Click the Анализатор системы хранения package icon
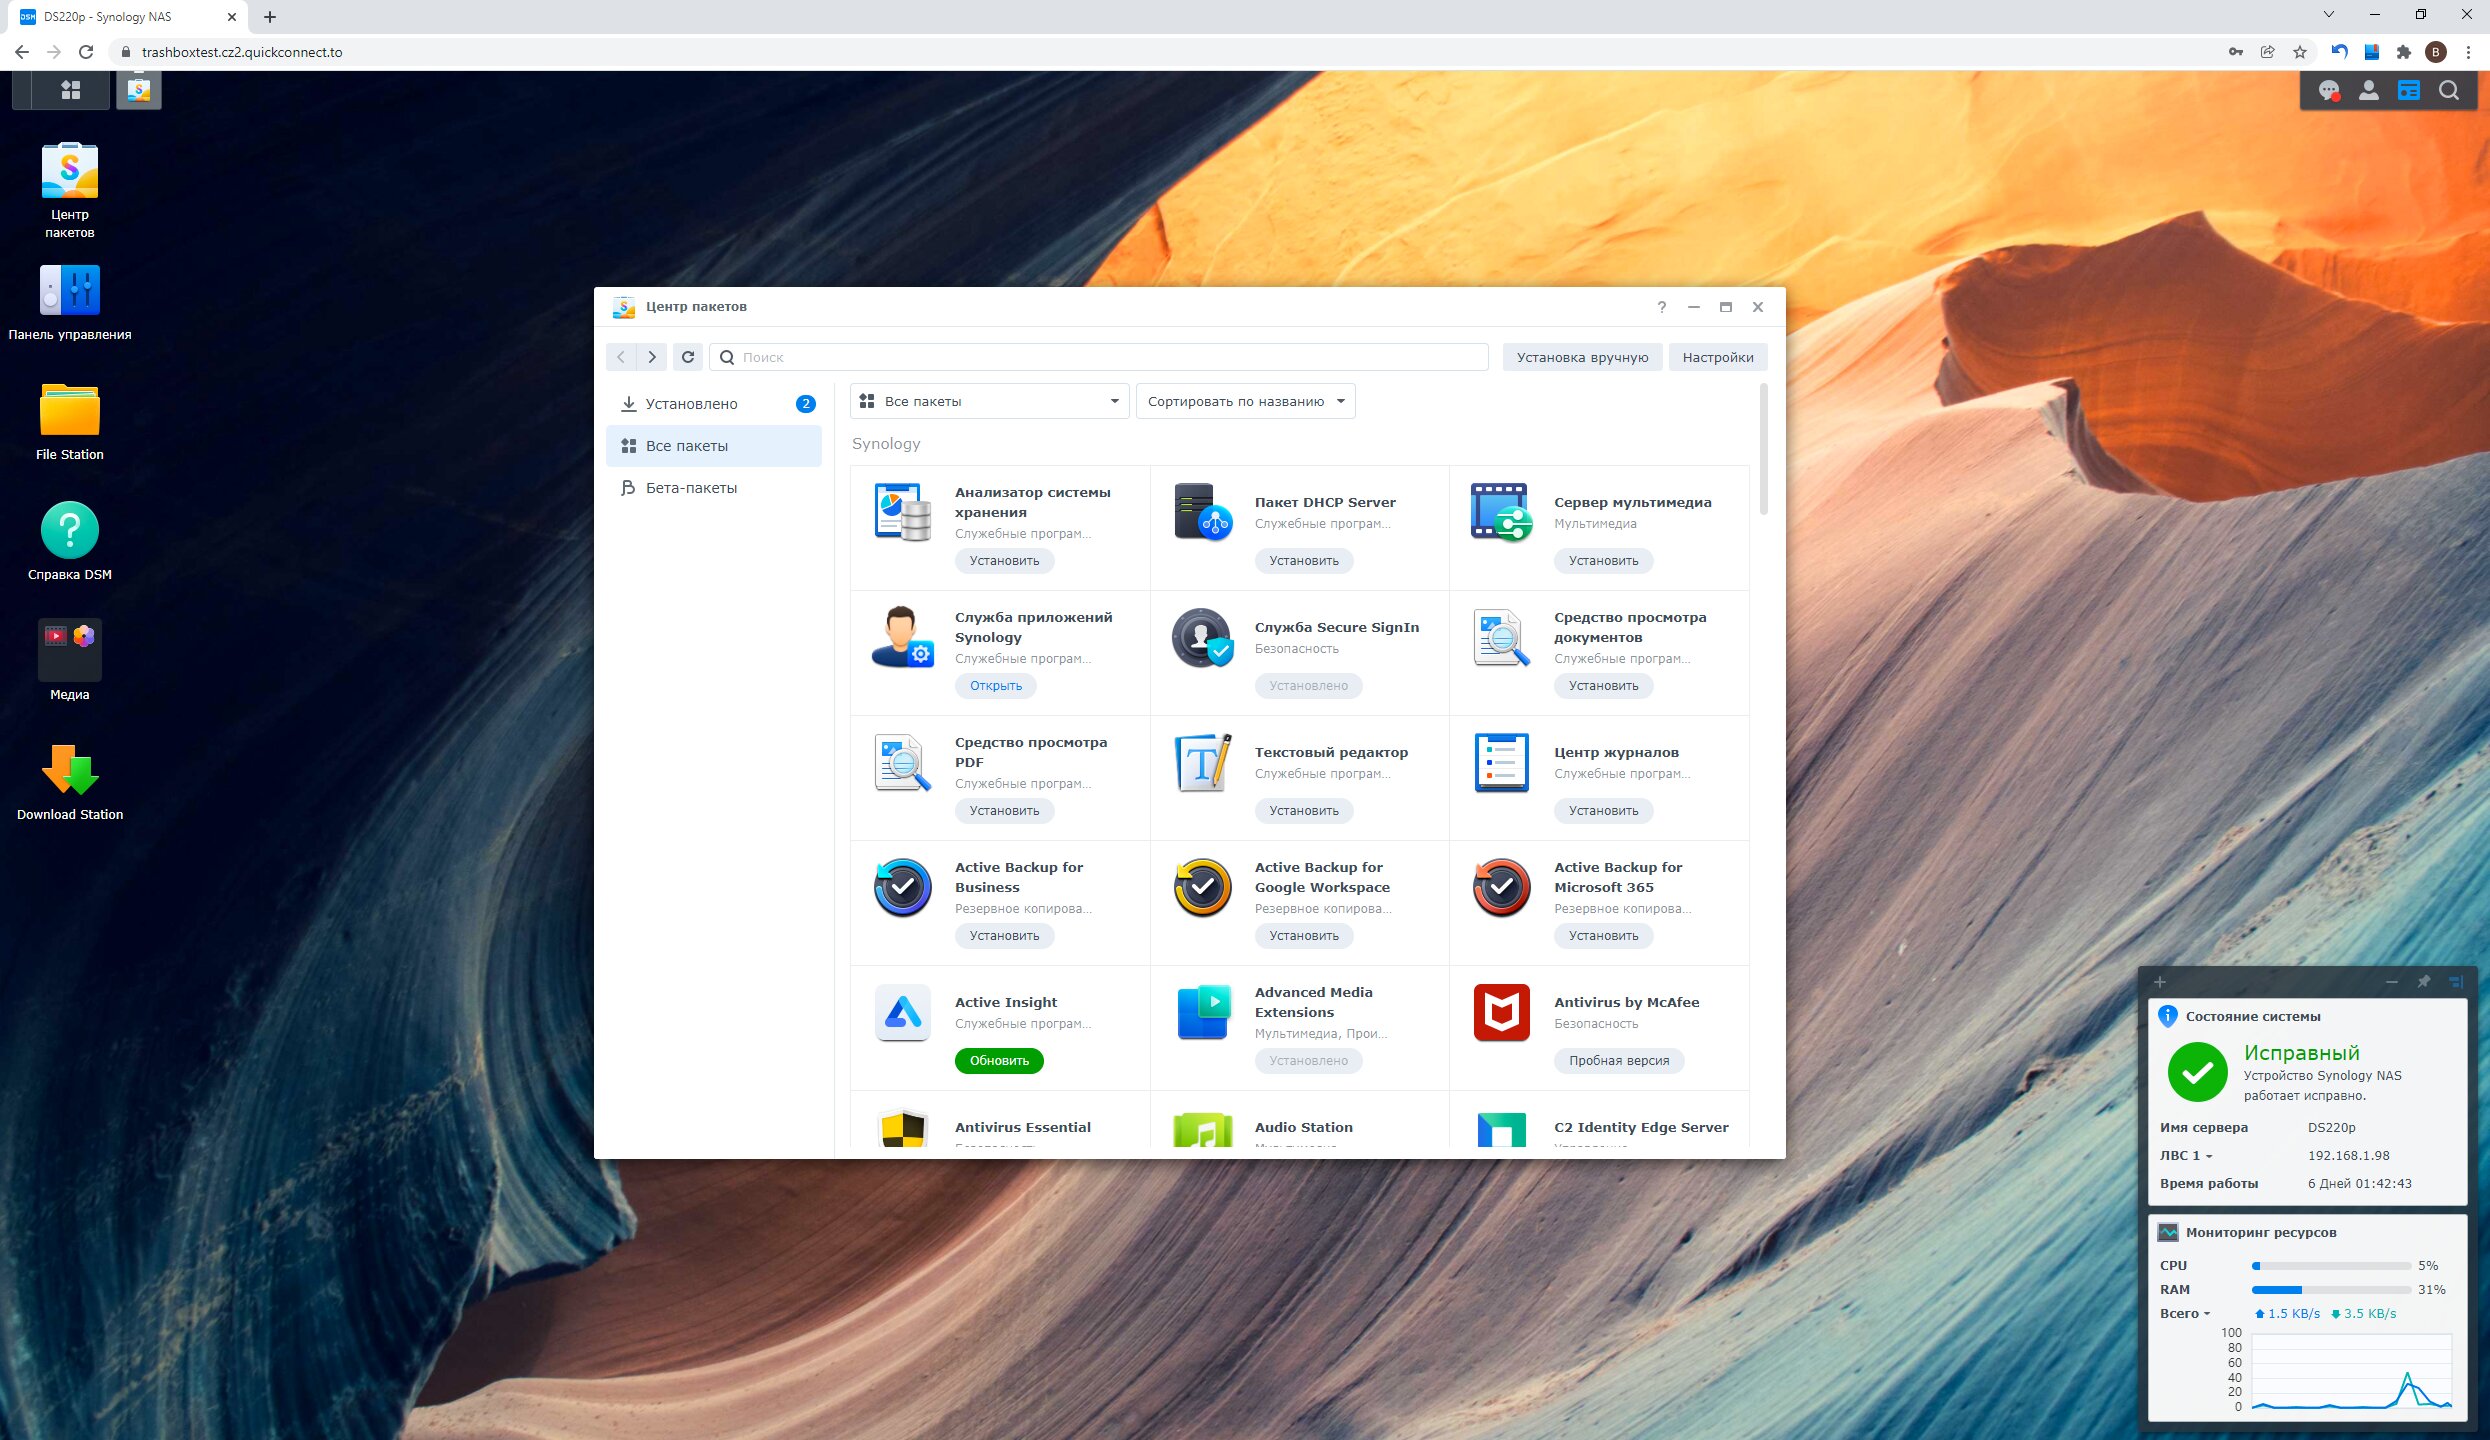The image size is (2490, 1440). pos(903,511)
